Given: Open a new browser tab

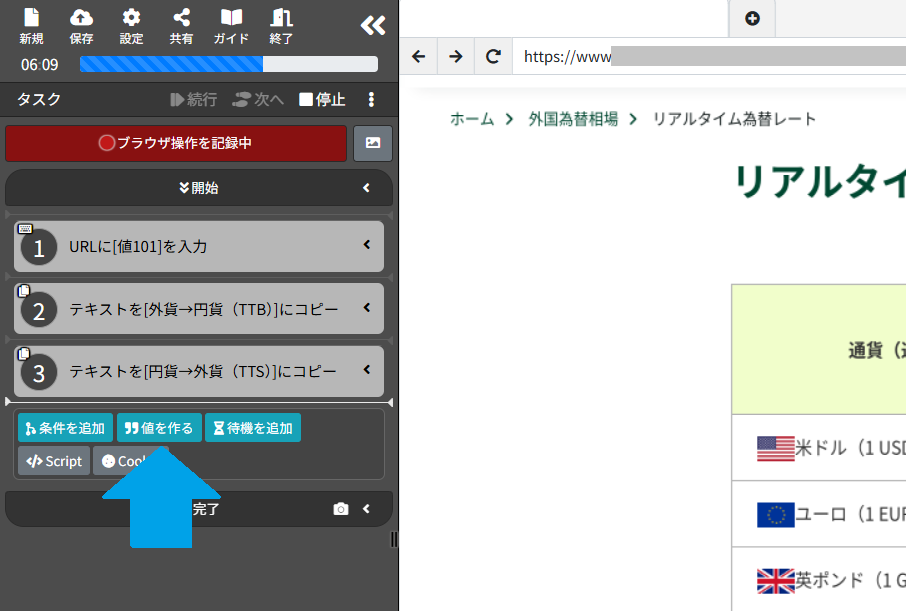Looking at the screenshot, I should tap(751, 19).
